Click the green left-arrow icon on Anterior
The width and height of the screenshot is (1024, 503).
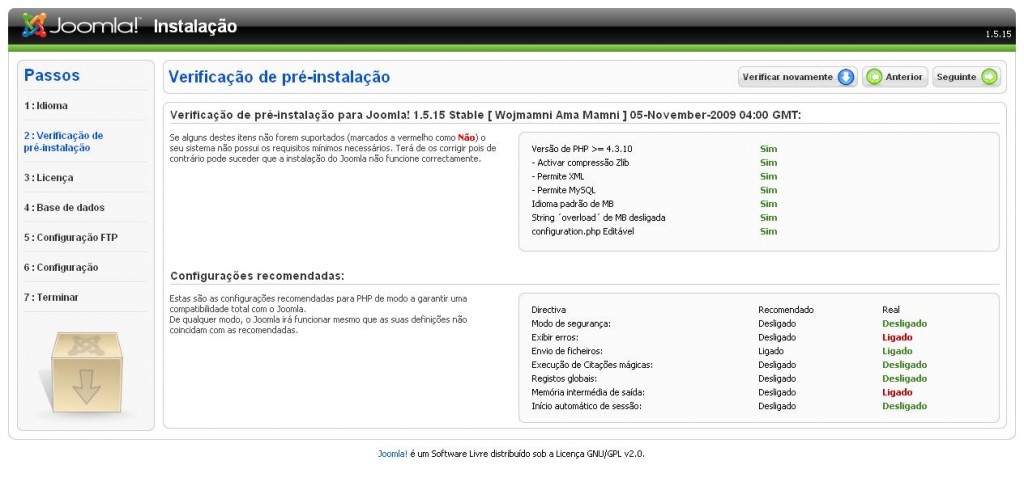coord(874,77)
